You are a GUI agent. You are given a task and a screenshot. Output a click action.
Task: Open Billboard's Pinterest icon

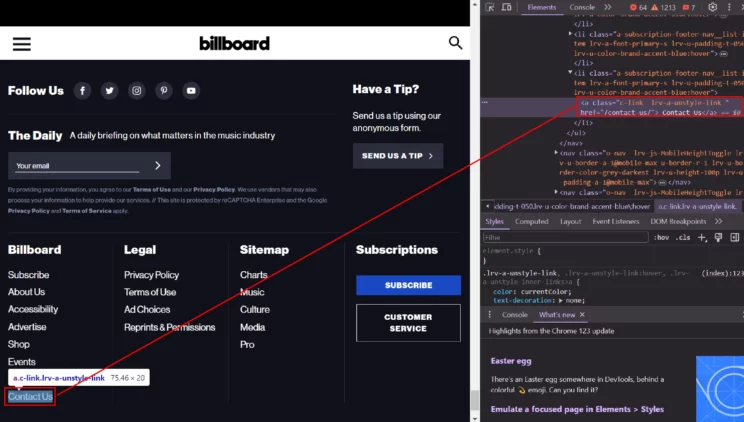164,91
